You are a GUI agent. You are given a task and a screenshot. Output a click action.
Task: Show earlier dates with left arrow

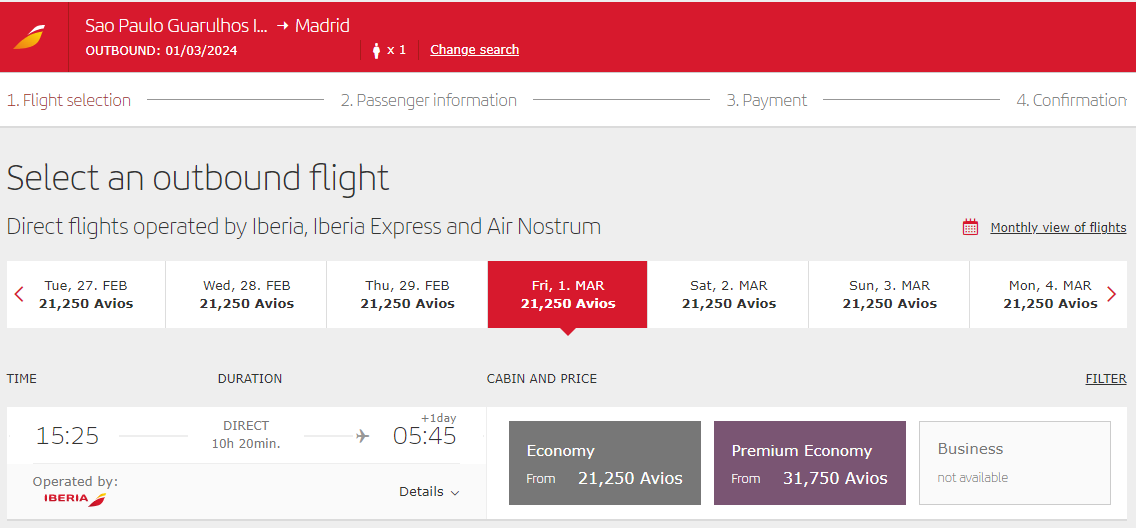[x=19, y=294]
